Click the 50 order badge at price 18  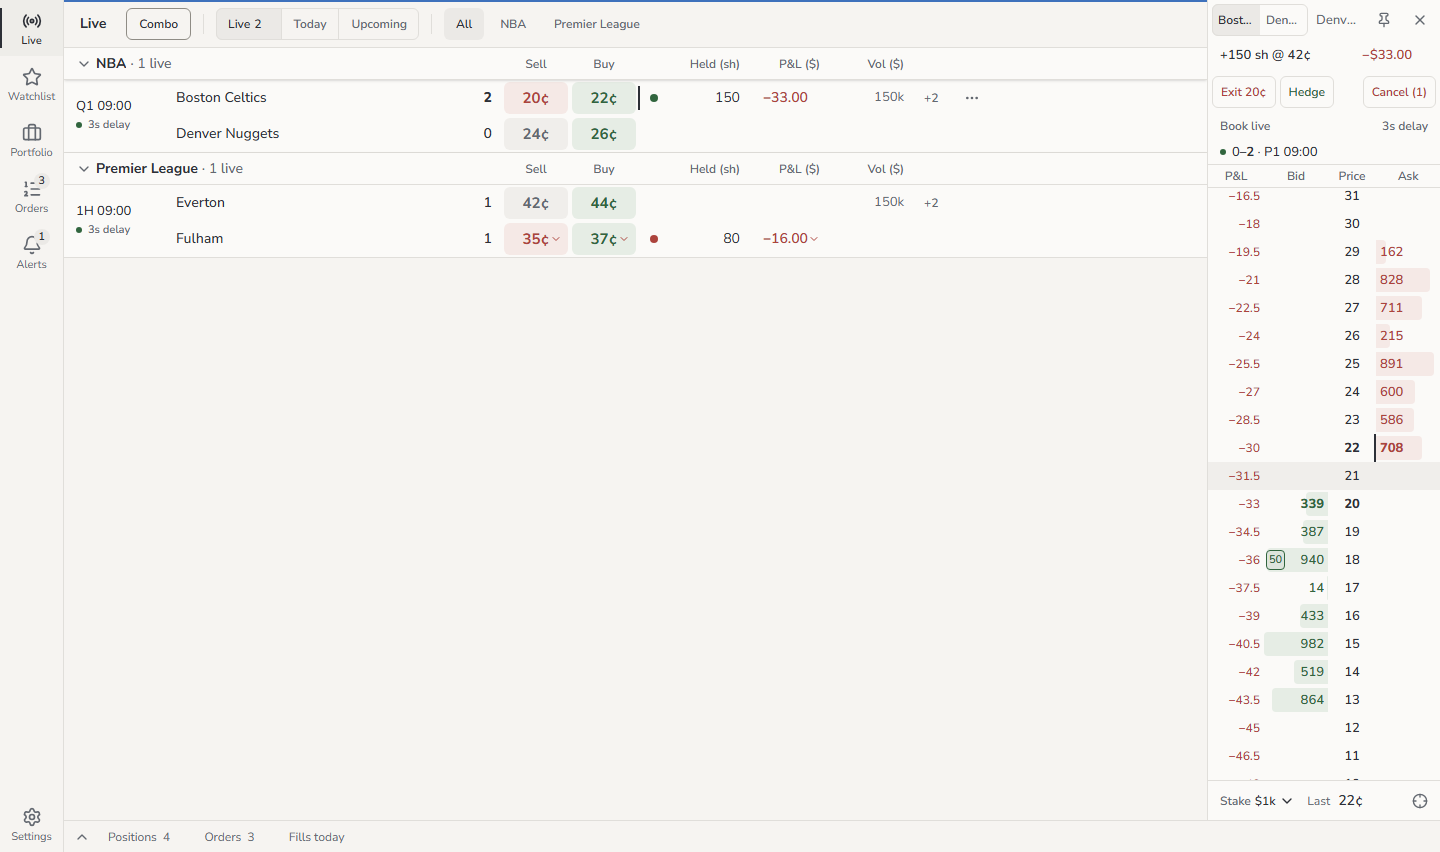(x=1276, y=560)
